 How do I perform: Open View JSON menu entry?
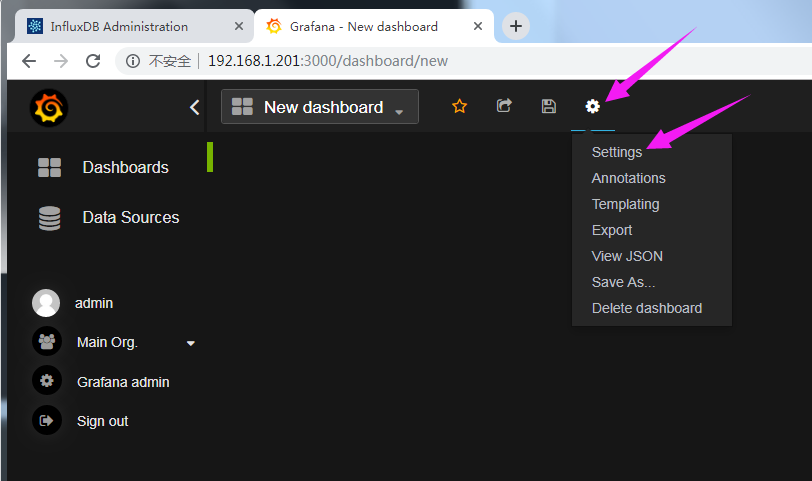(627, 256)
